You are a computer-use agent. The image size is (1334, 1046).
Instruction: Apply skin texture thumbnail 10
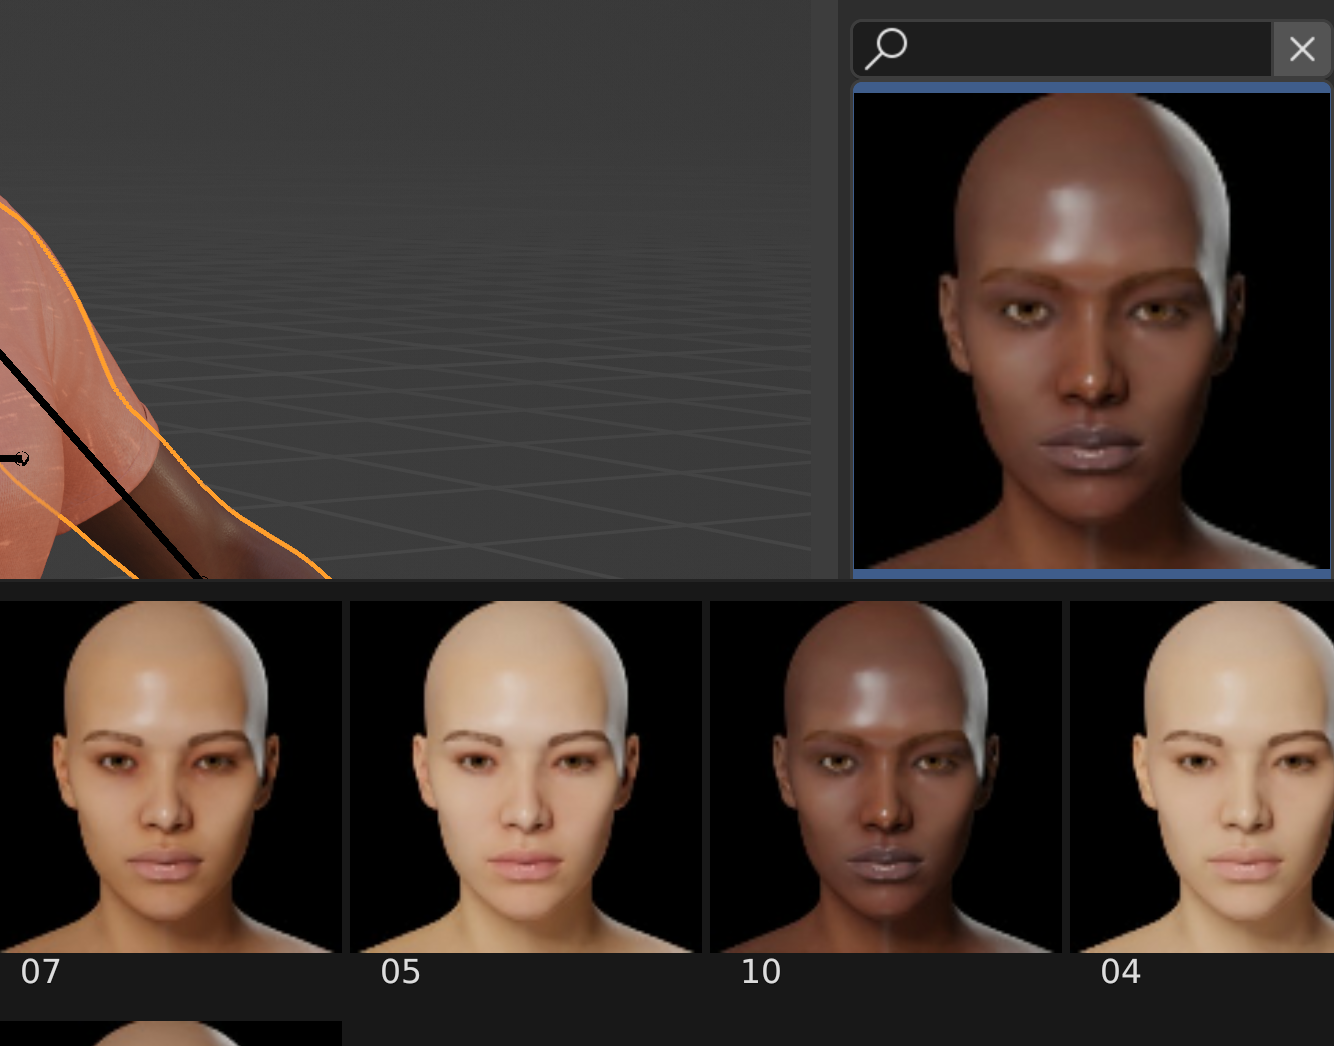(x=885, y=776)
